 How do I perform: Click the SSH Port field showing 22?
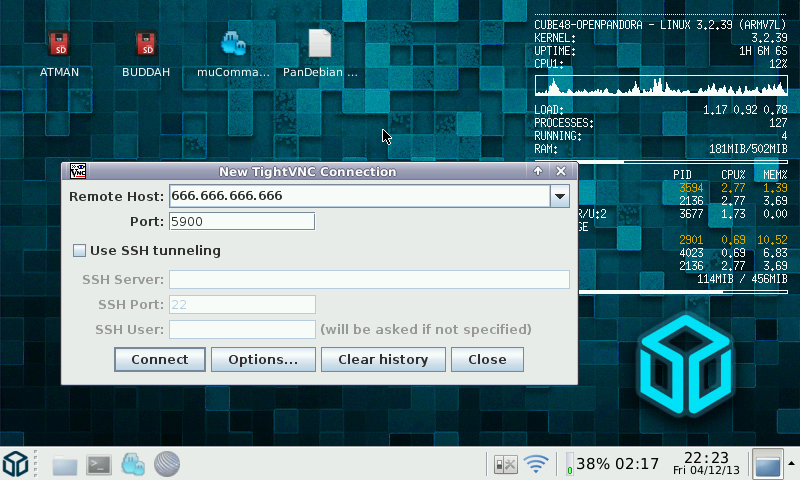pos(242,305)
